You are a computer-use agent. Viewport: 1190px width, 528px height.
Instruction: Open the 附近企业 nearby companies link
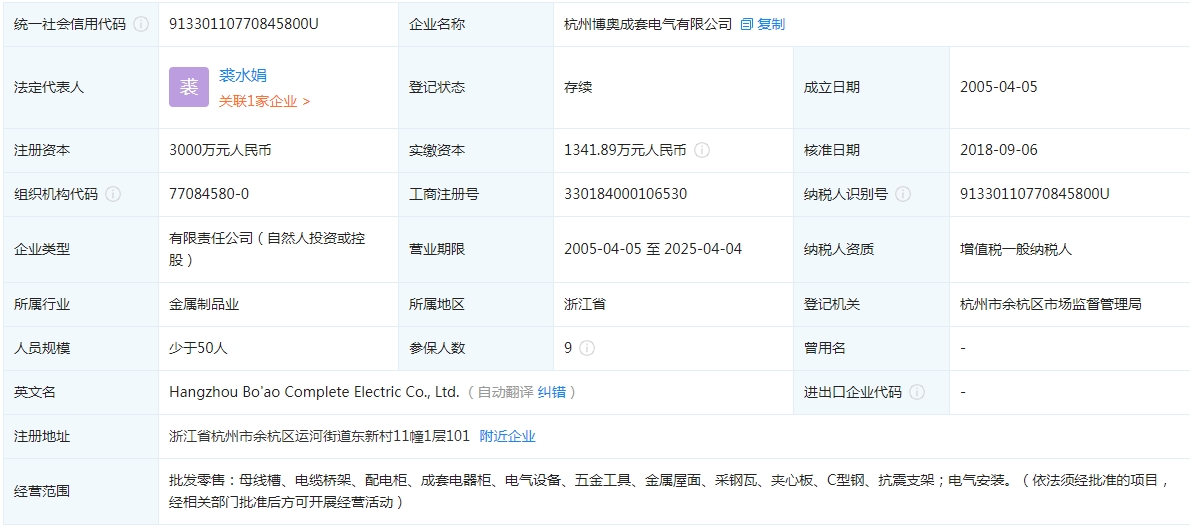click(507, 436)
